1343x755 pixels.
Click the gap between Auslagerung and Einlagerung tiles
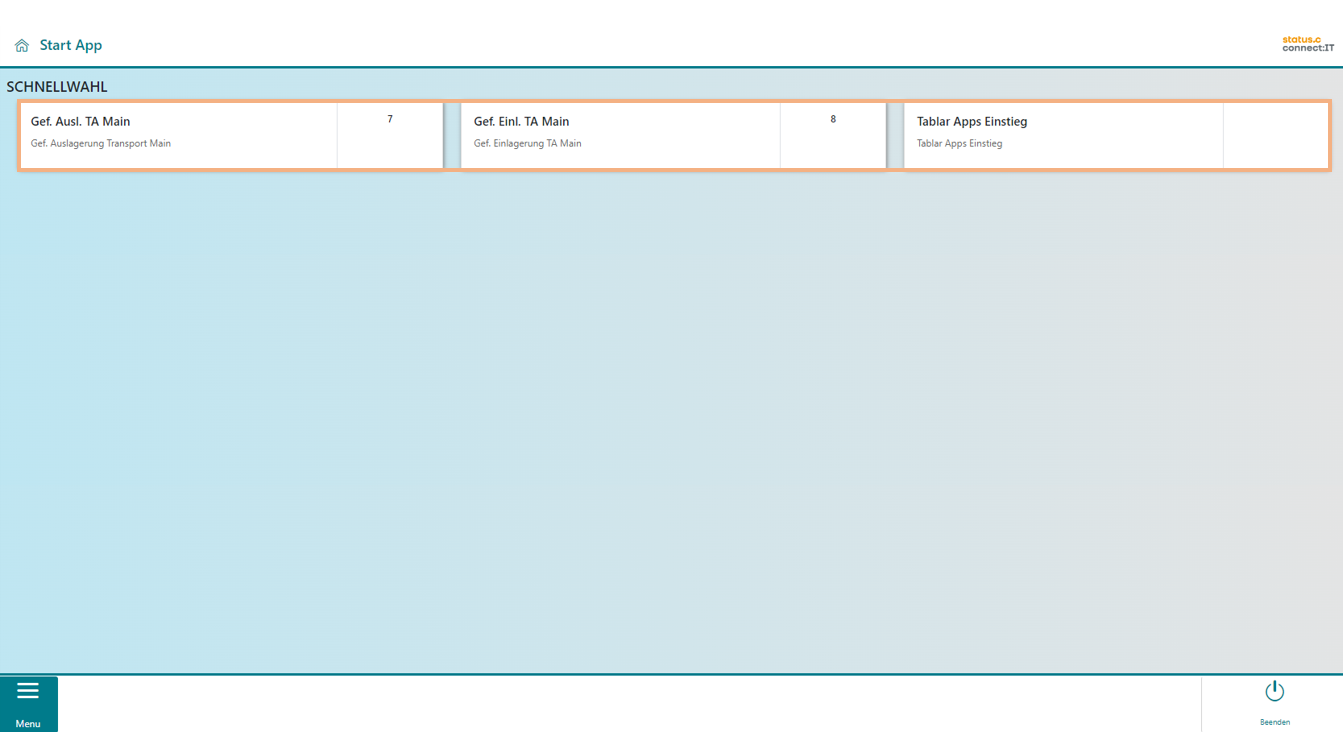[x=452, y=135]
